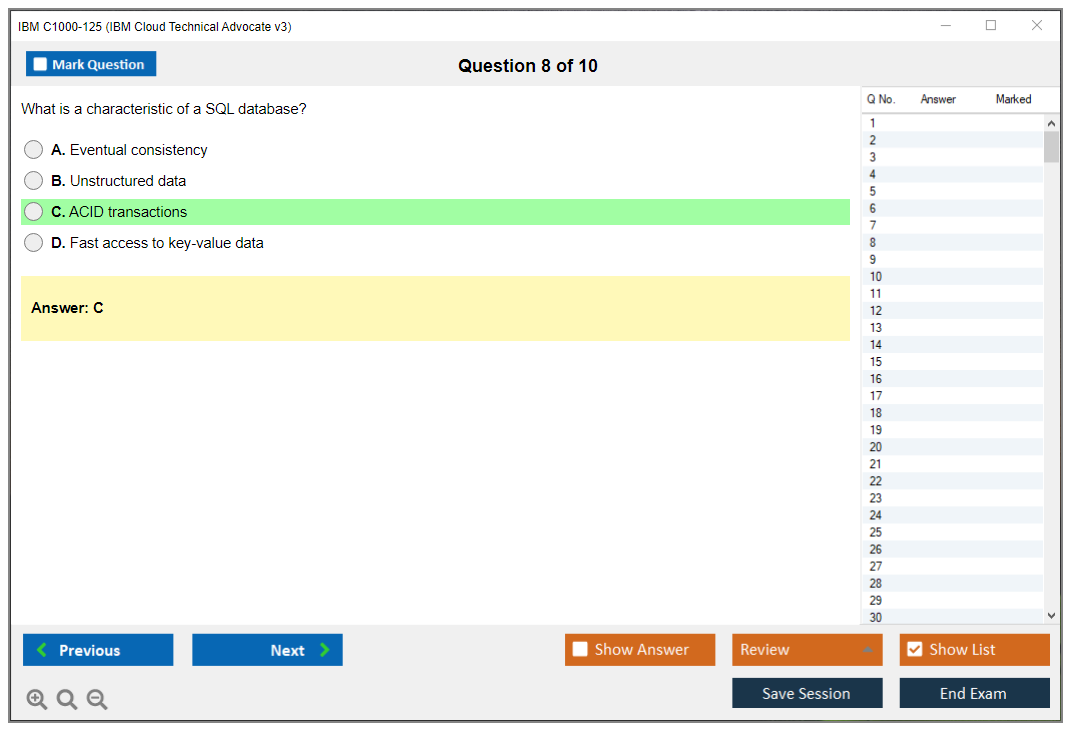1075x735 pixels.
Task: Jump to question 8 in list
Action: click(873, 243)
